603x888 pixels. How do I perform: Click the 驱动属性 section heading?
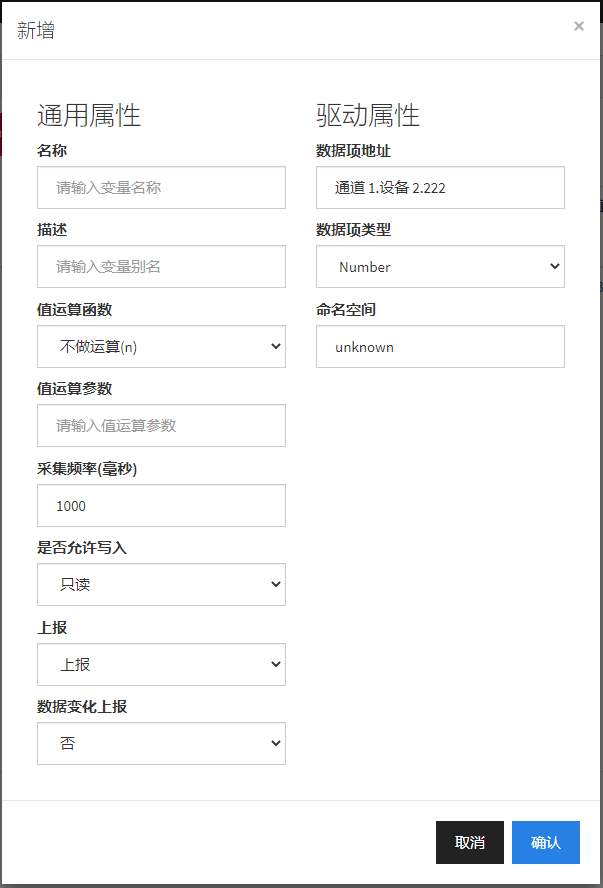[x=368, y=116]
